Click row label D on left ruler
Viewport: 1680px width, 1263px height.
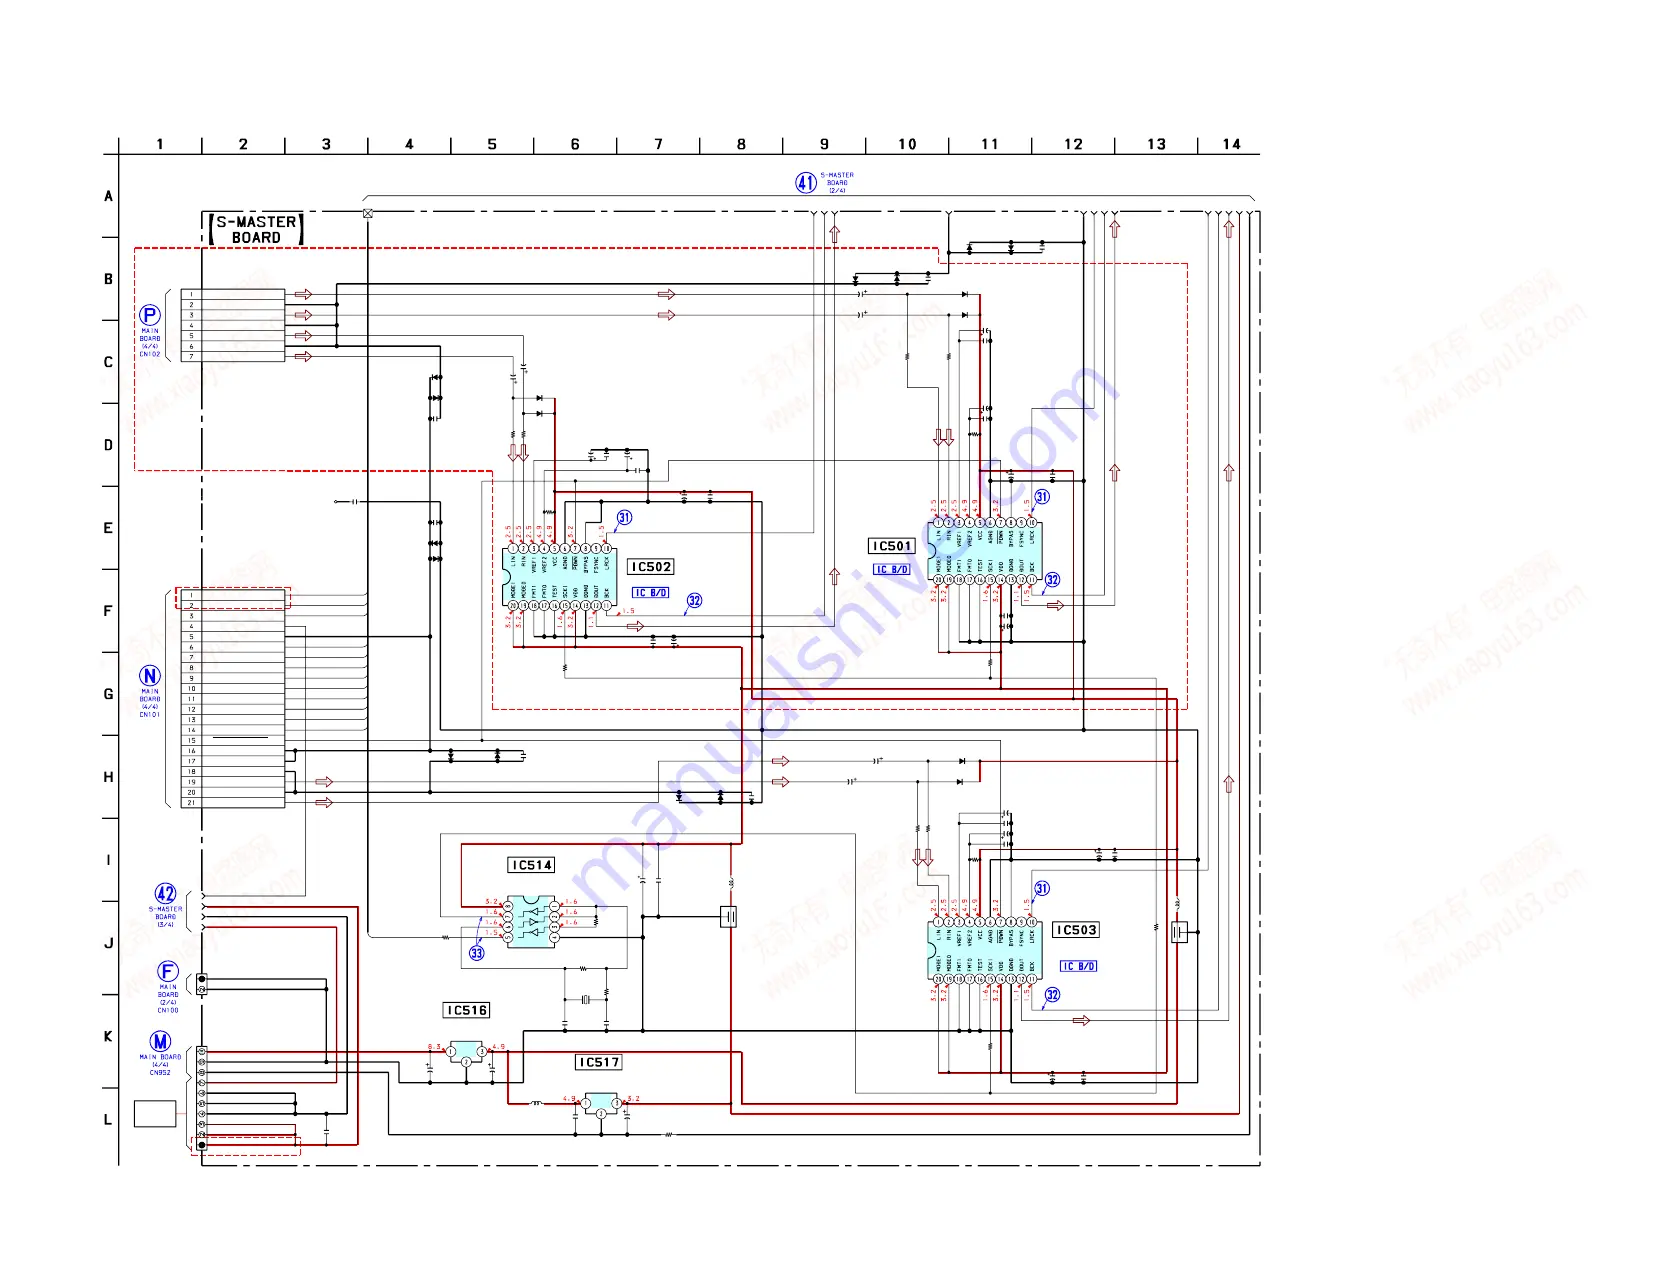tap(109, 445)
